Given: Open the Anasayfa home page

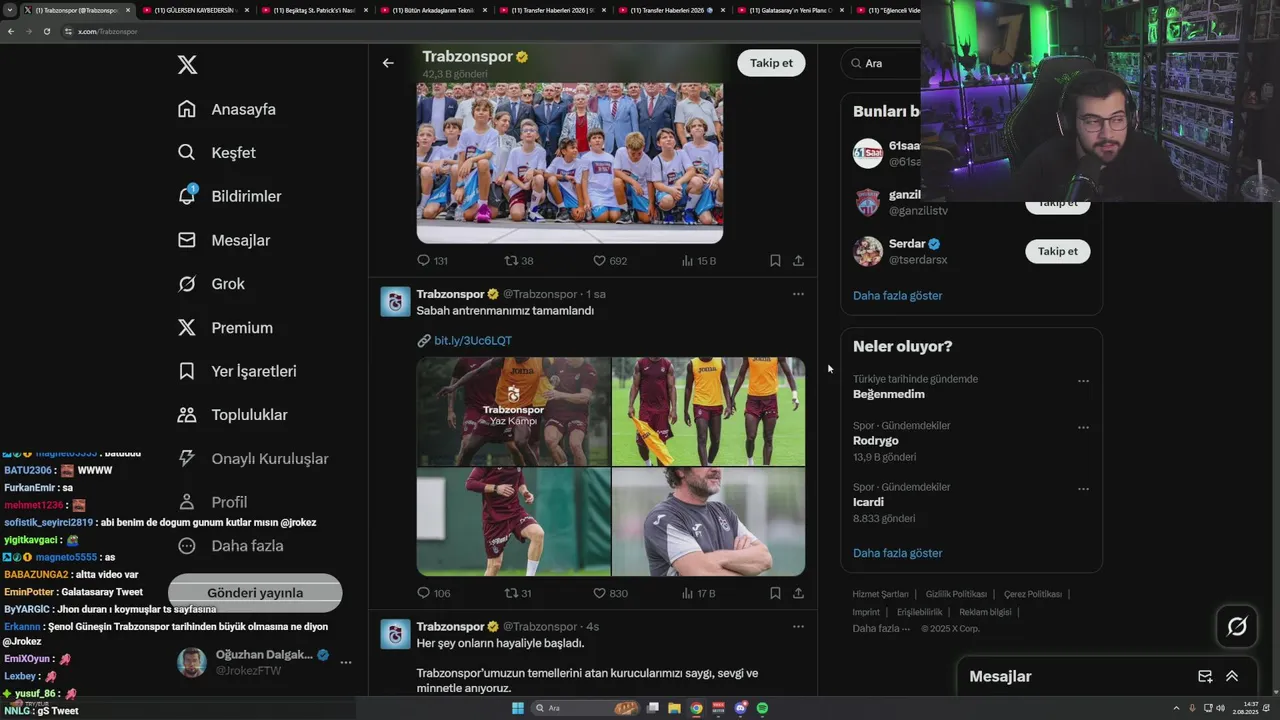Looking at the screenshot, I should pos(227,109).
